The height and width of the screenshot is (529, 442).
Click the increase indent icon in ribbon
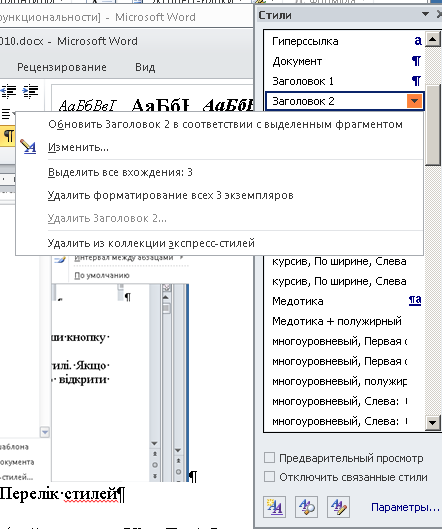point(30,91)
